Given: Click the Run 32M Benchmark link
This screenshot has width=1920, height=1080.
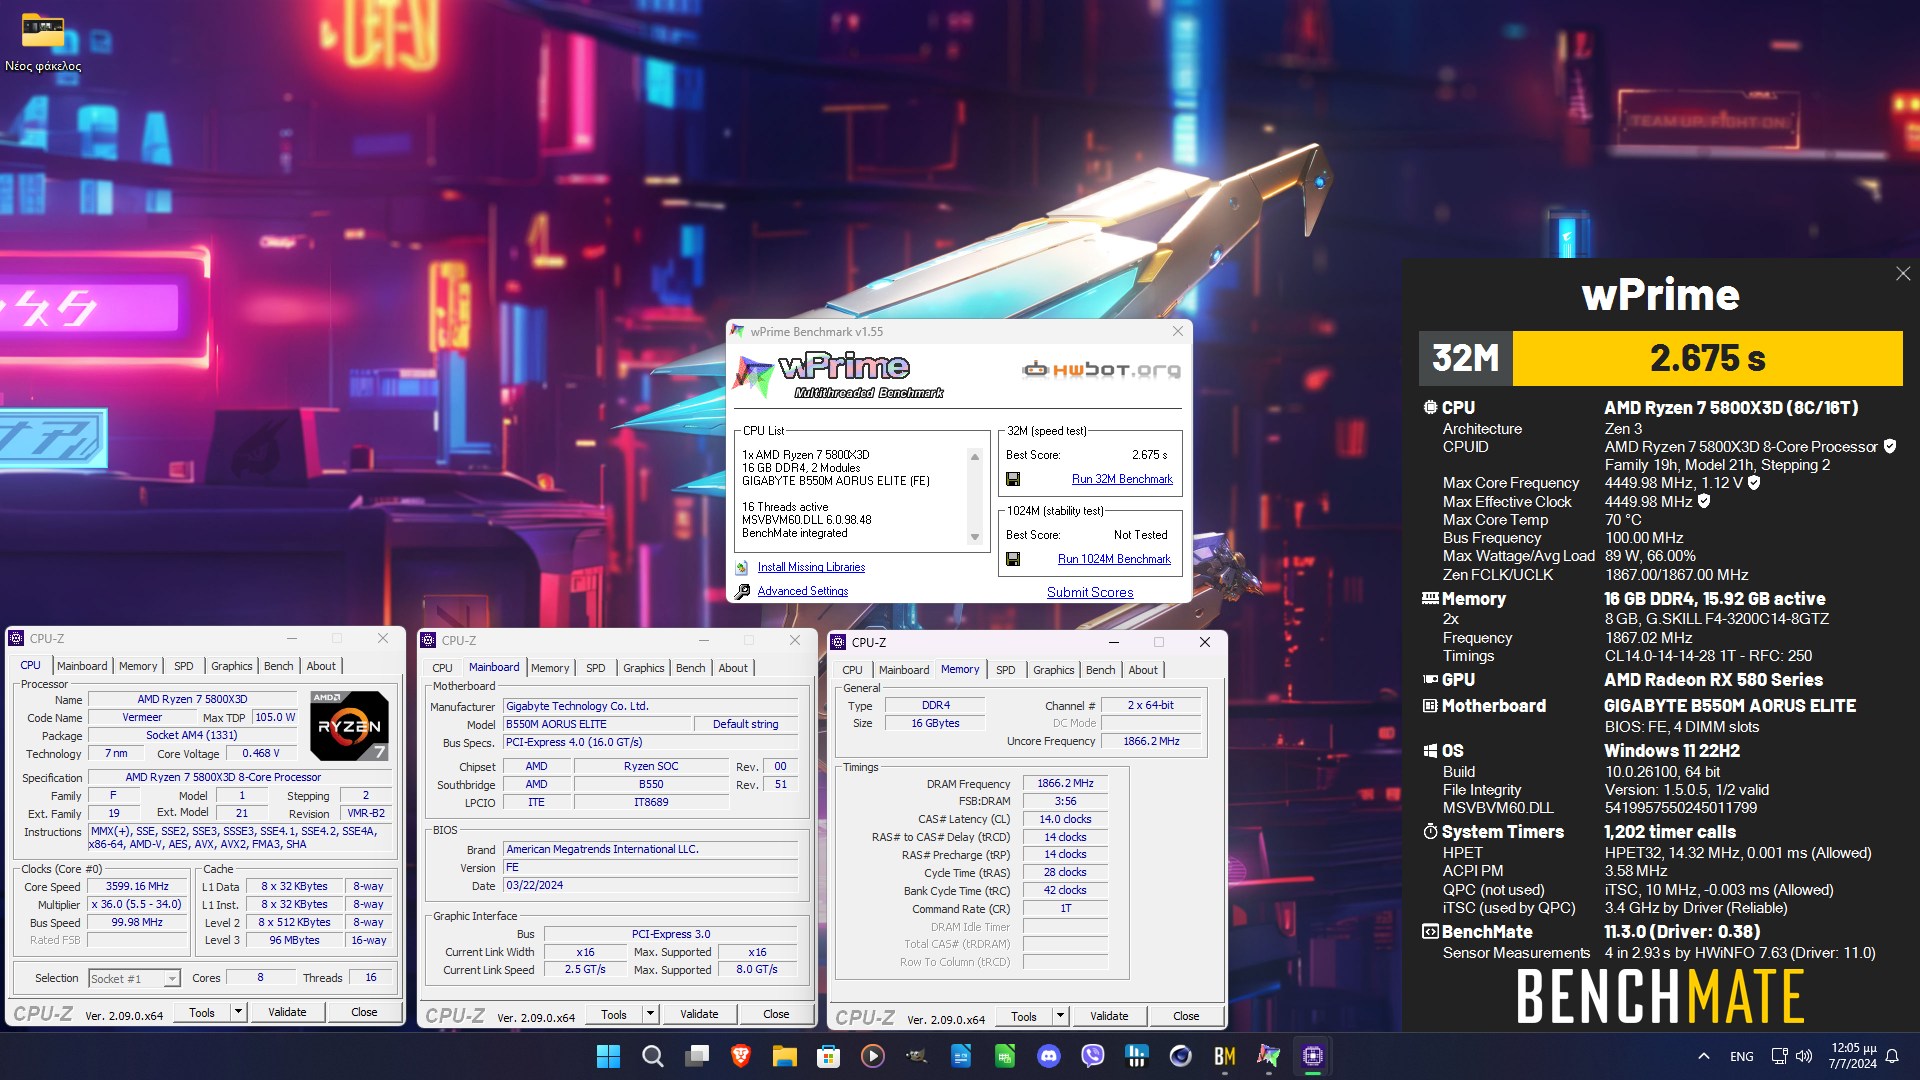Looking at the screenshot, I should coord(1122,479).
